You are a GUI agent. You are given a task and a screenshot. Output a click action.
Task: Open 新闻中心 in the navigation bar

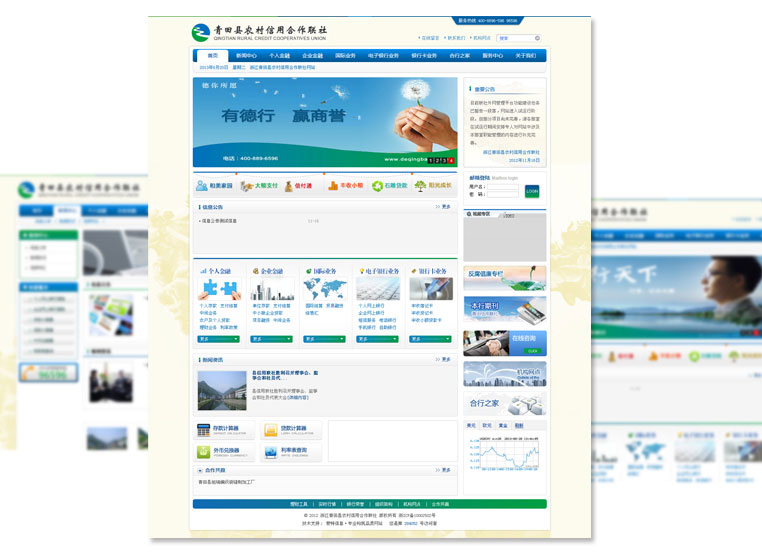[x=246, y=56]
